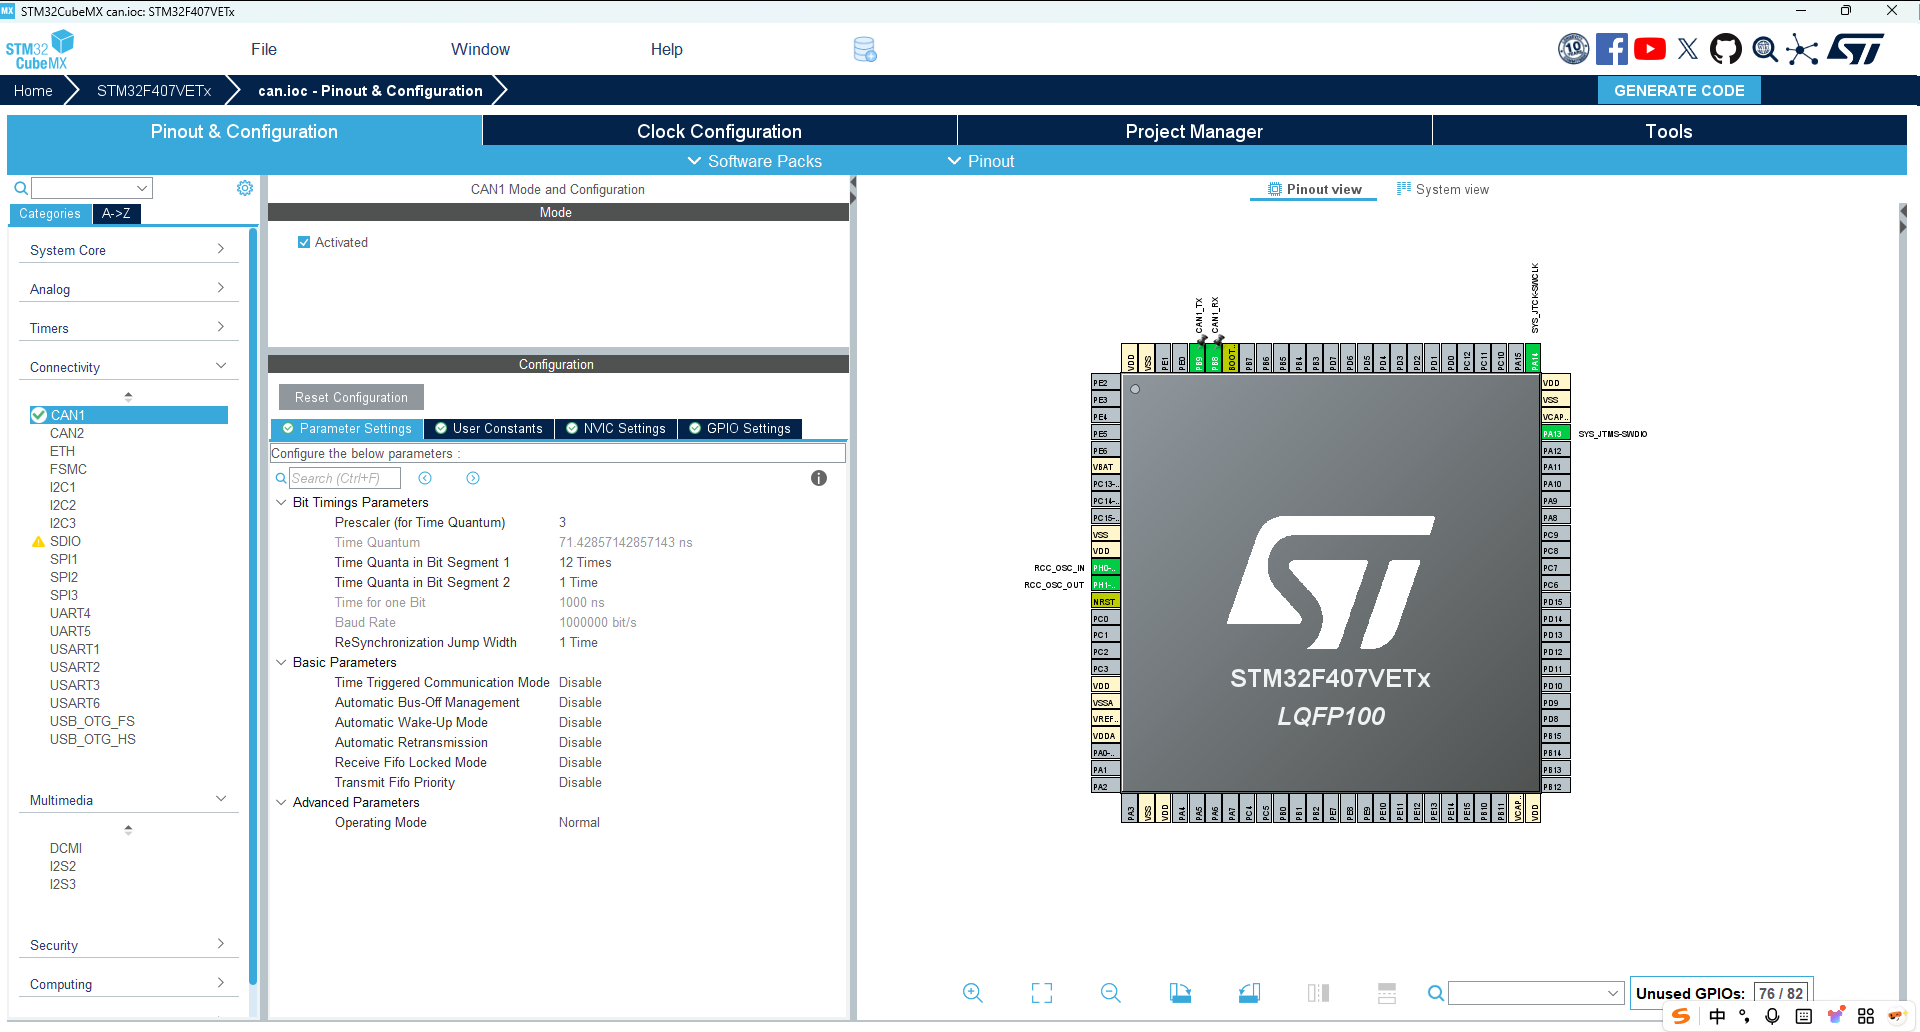Select USB_OTG_FS peripheral

click(92, 721)
